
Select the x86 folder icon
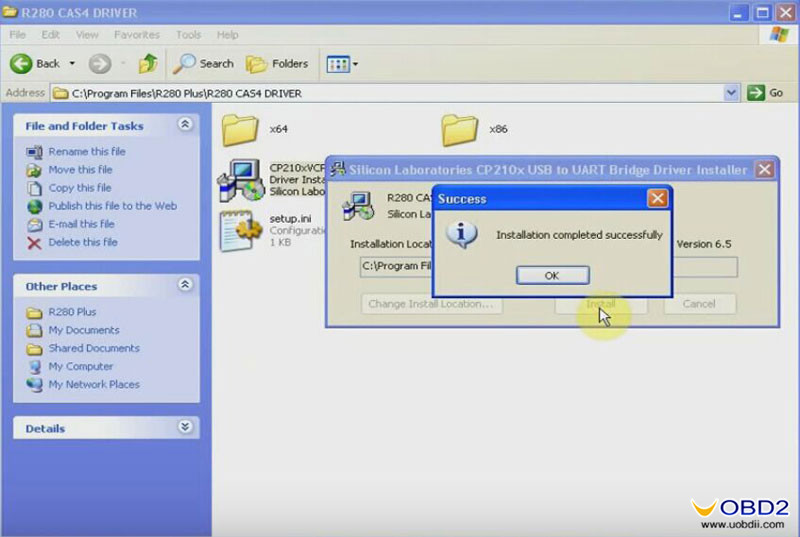pyautogui.click(x=459, y=129)
